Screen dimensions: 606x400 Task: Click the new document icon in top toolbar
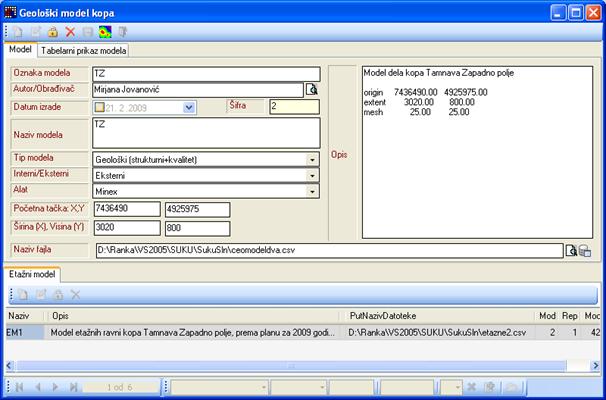click(x=19, y=32)
